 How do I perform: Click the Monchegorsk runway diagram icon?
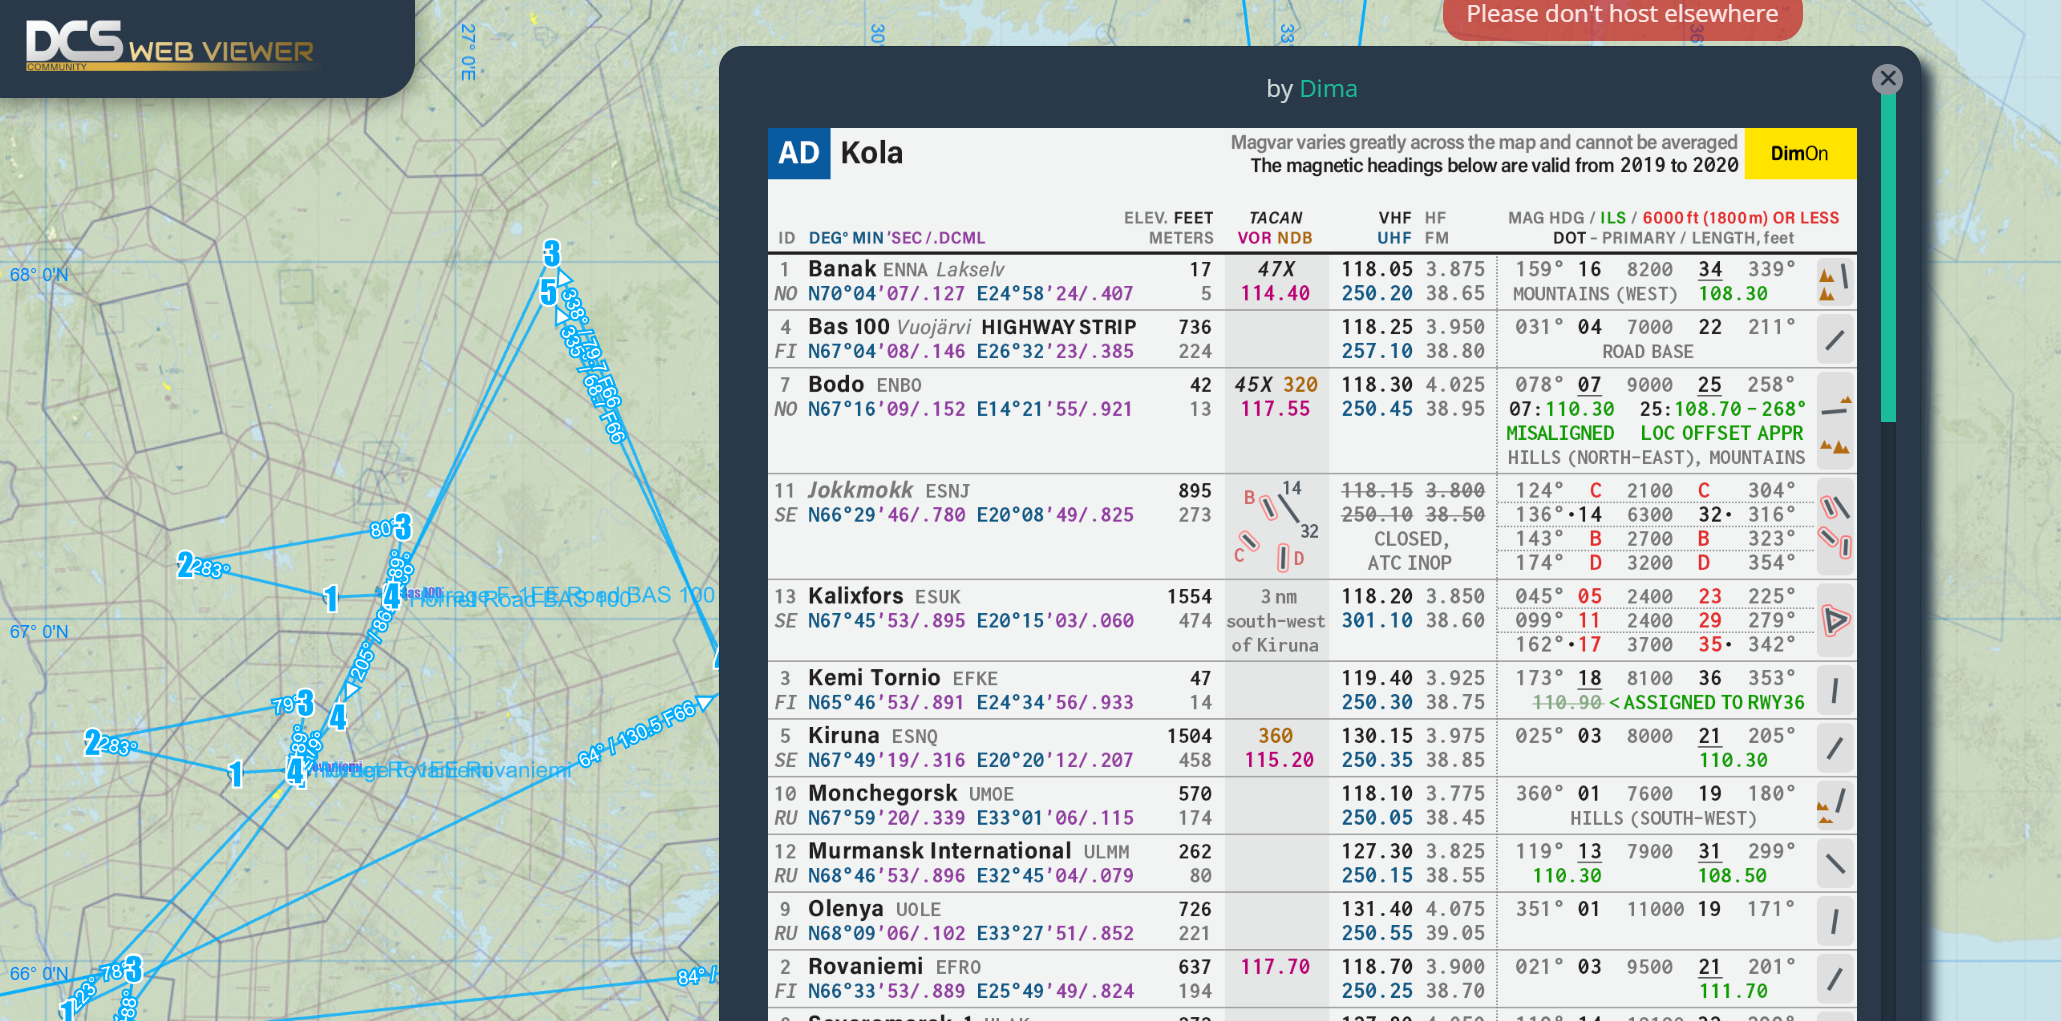(1835, 806)
